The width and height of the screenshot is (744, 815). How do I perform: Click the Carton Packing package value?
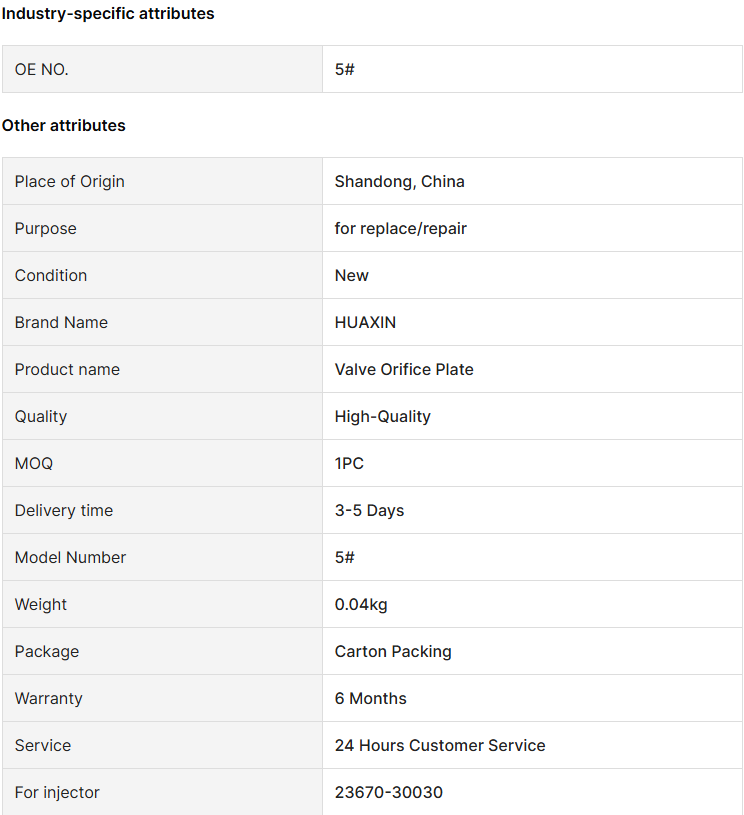pos(393,651)
